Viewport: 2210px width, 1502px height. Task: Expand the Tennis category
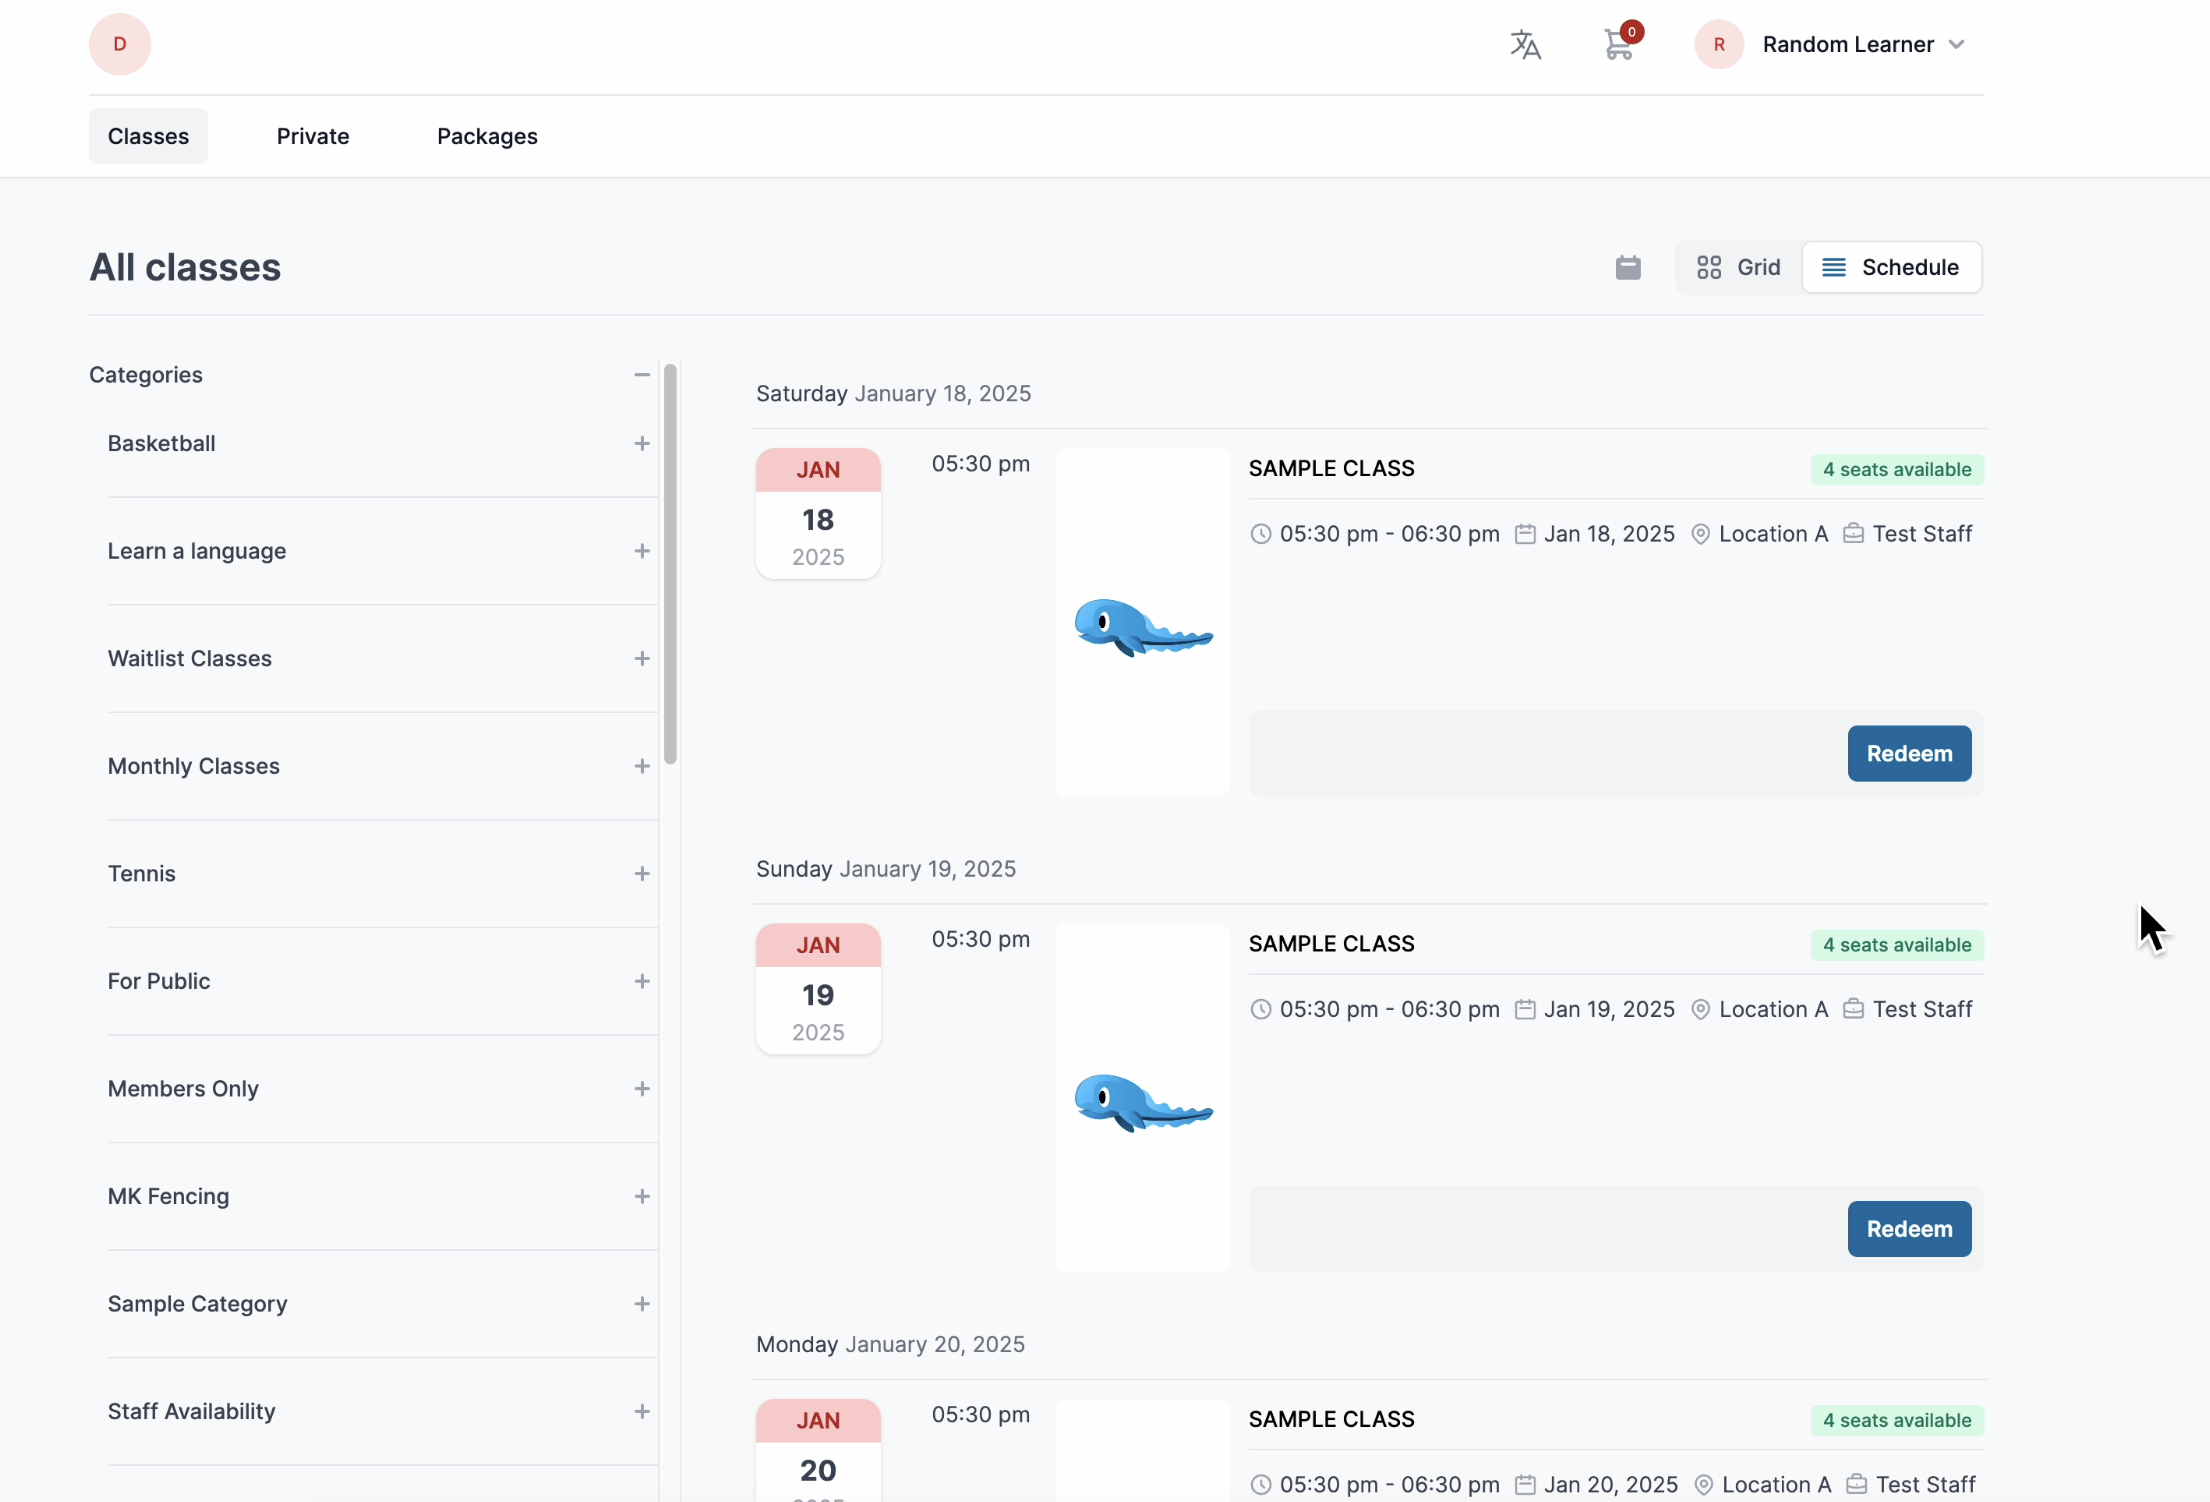point(642,874)
